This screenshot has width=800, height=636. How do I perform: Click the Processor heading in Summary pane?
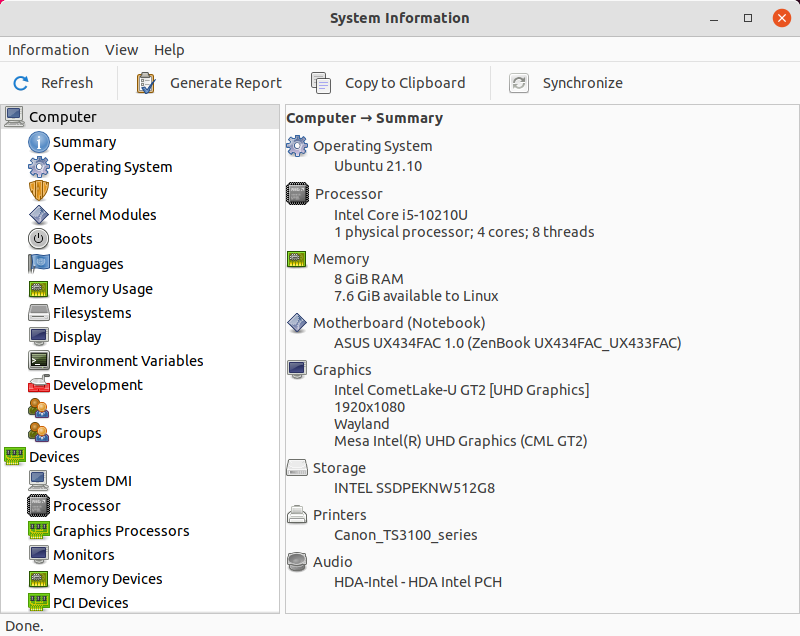[348, 194]
